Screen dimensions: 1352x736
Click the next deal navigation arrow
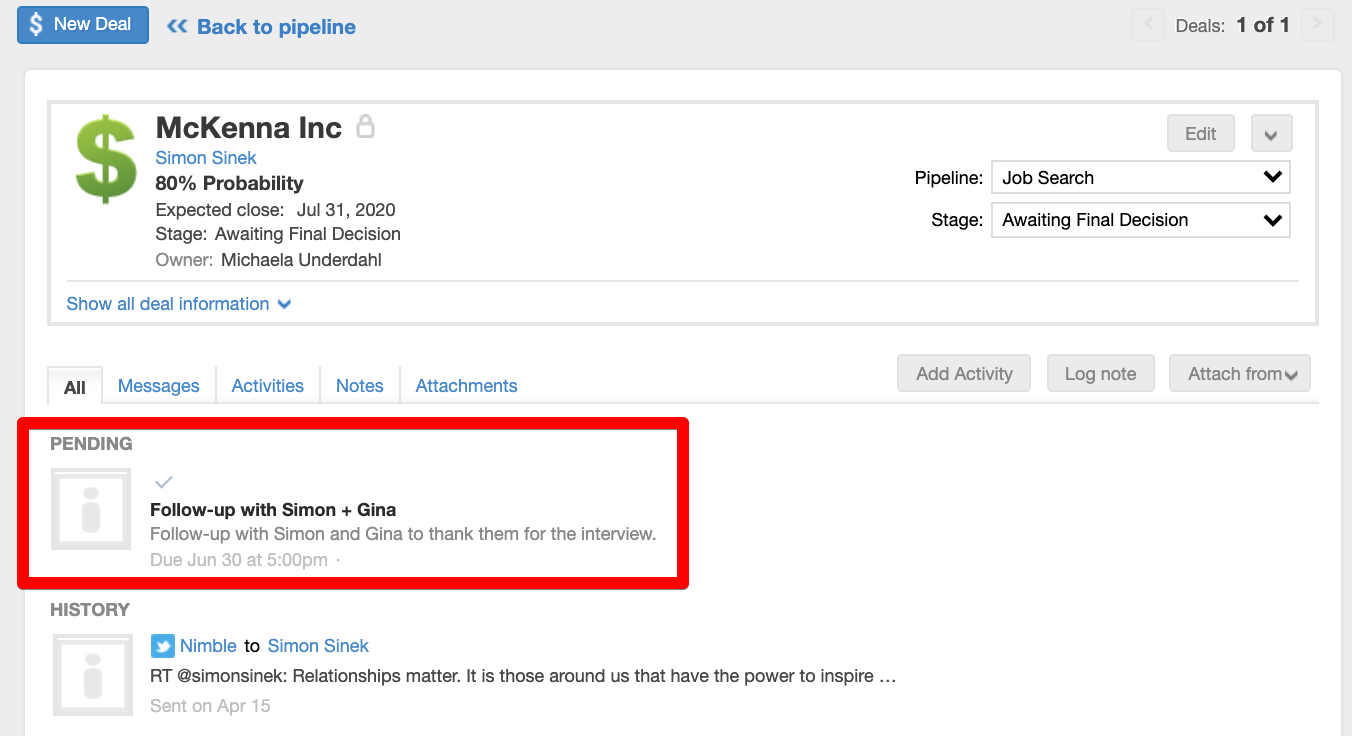click(x=1318, y=25)
